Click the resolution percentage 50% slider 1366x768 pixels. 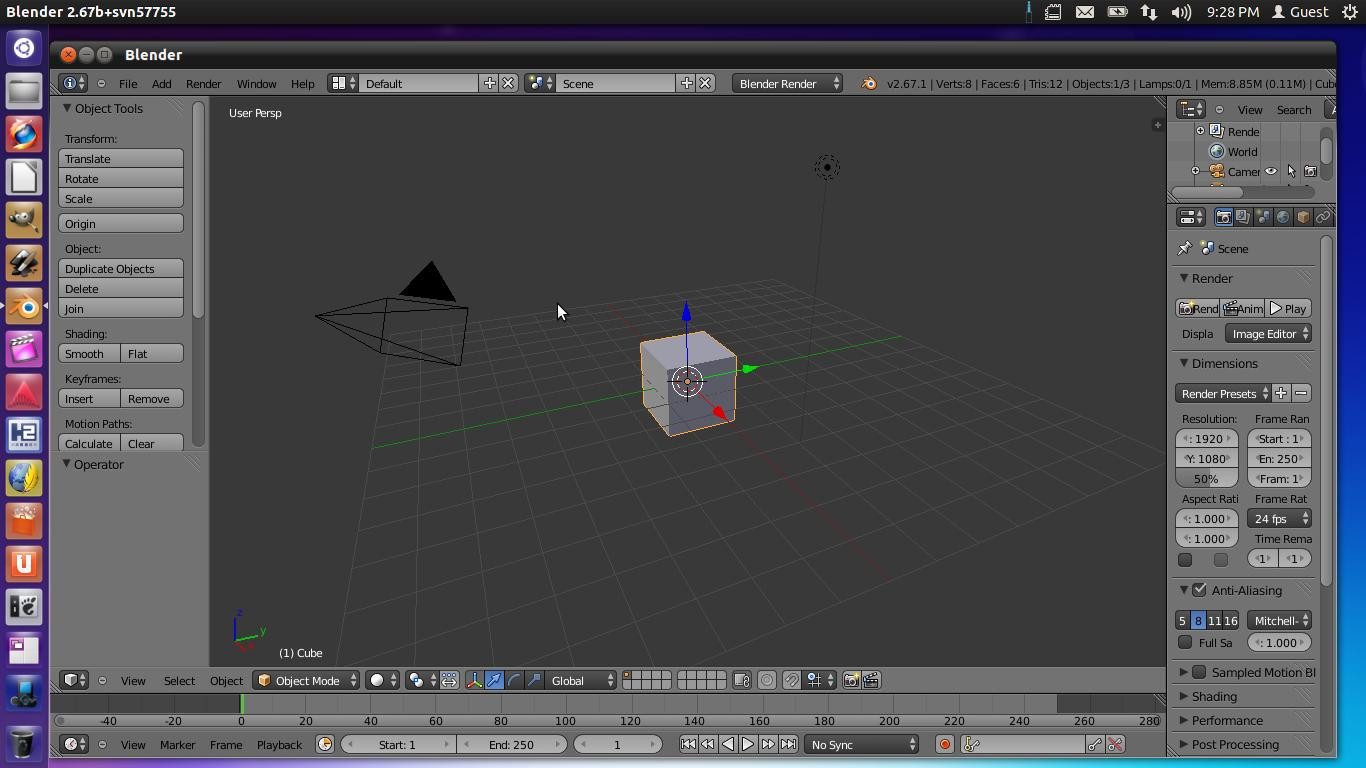(1206, 478)
